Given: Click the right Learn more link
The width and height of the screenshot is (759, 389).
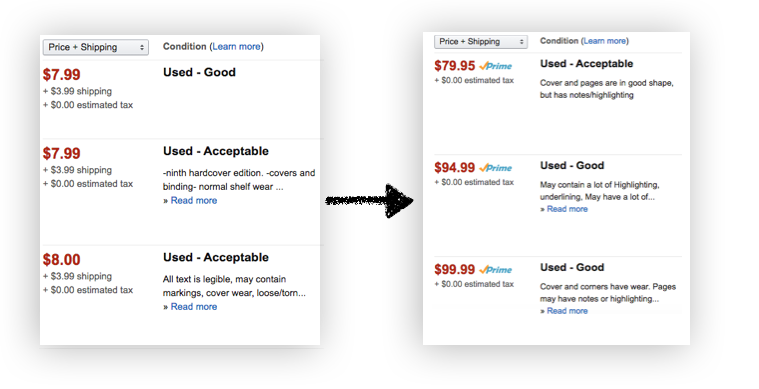Looking at the screenshot, I should (605, 41).
